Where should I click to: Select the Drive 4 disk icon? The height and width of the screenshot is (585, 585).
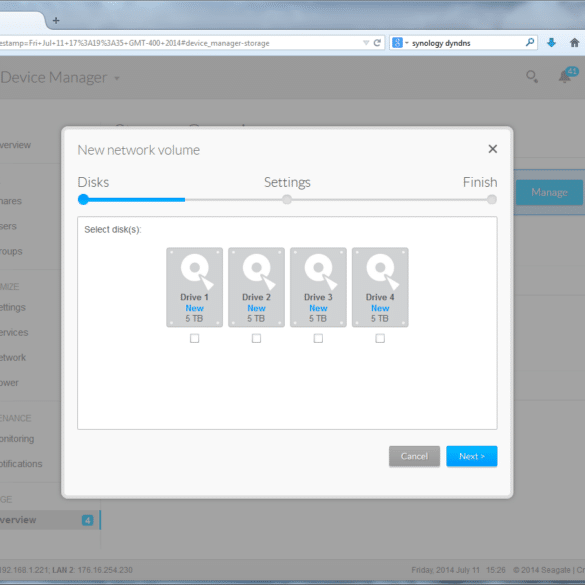[380, 287]
